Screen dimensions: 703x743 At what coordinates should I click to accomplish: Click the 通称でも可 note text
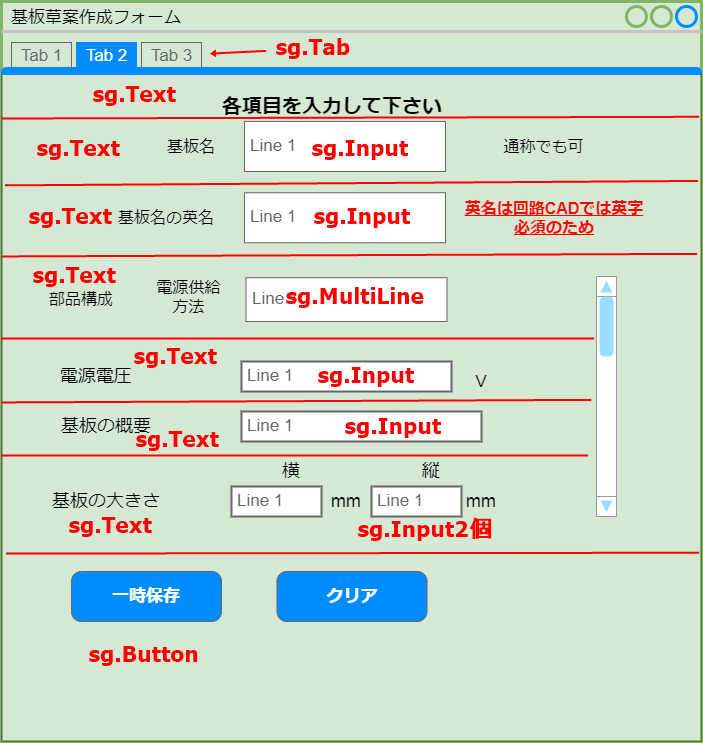click(x=543, y=146)
